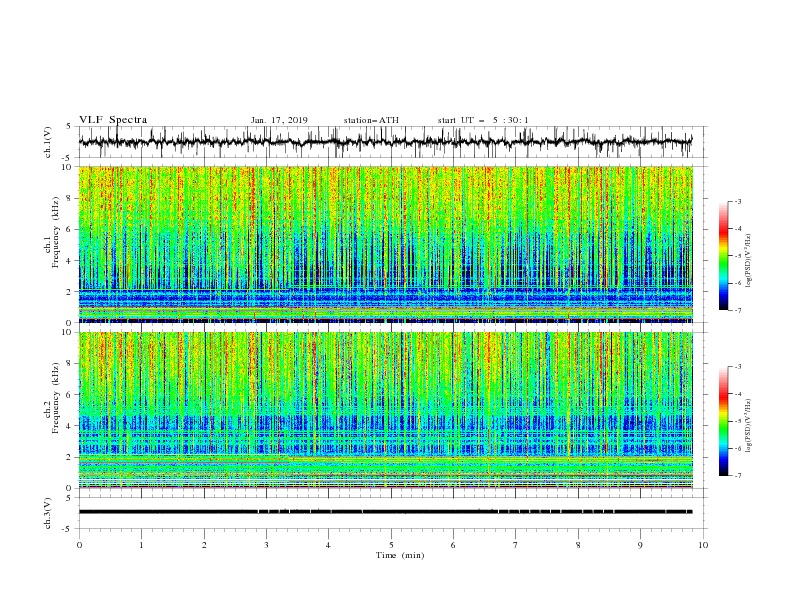
Task: Click the 'VLF Spectra' plot title
Action: click(x=113, y=120)
